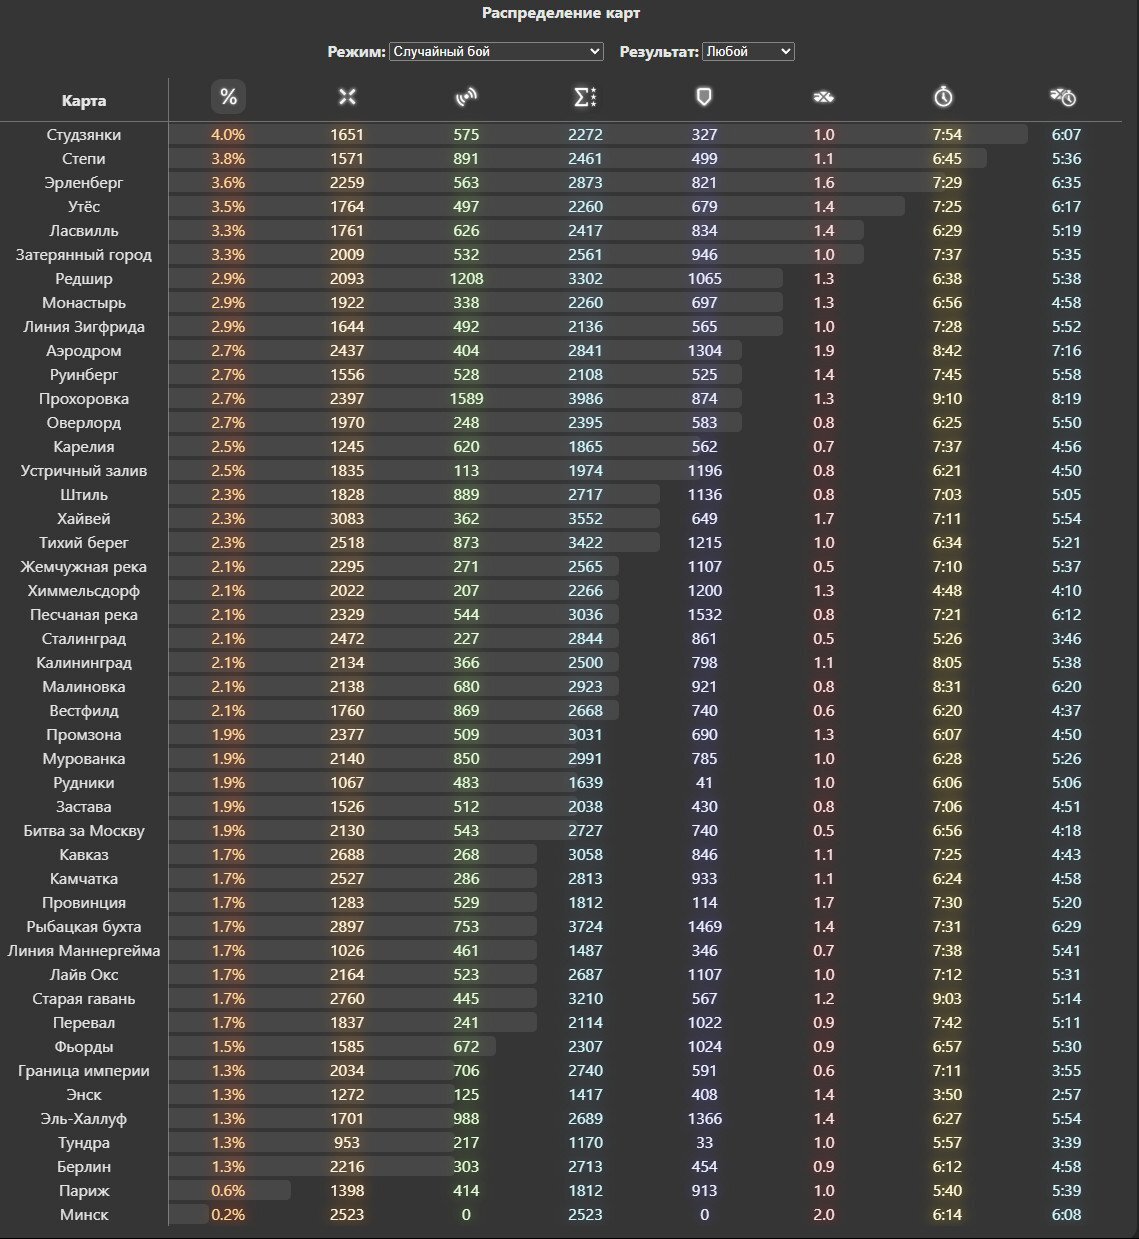This screenshot has height=1239, width=1139.
Task: Click the blocked damage shield column icon
Action: pos(704,97)
